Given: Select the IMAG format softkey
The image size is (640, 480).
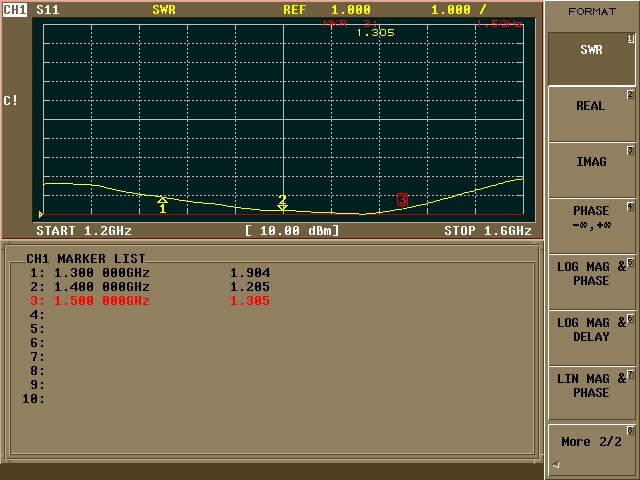Looking at the screenshot, I should point(591,170).
